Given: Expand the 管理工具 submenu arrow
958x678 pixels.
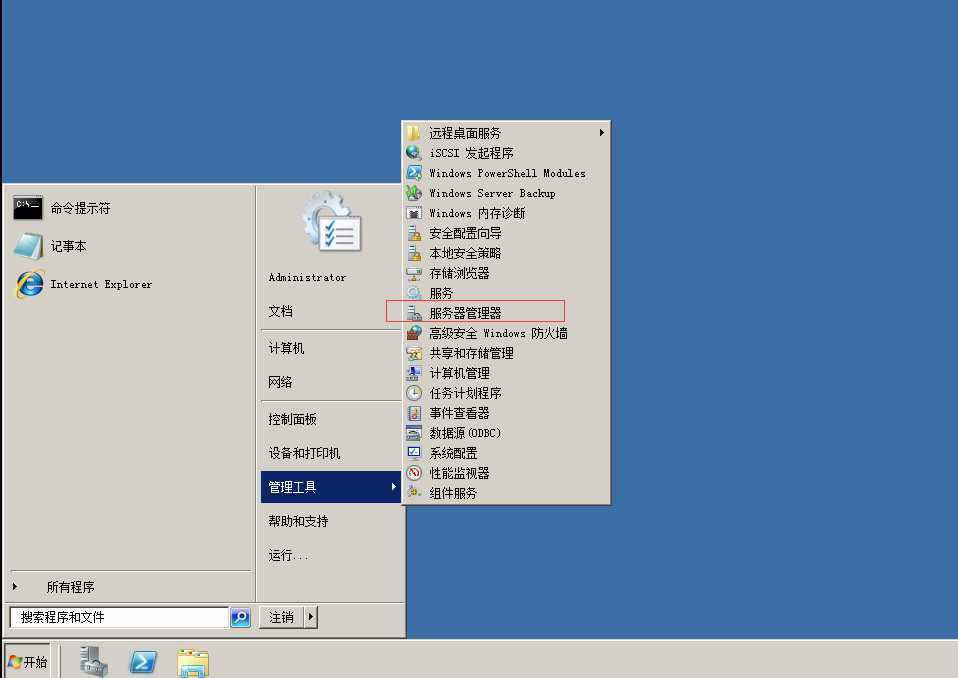Looking at the screenshot, I should click(x=393, y=487).
